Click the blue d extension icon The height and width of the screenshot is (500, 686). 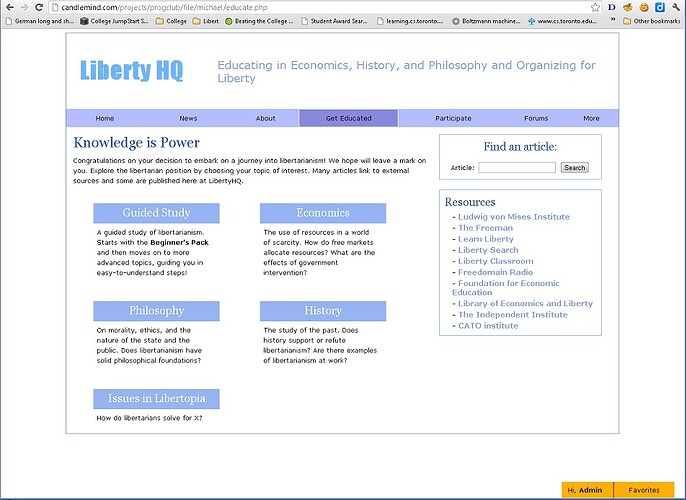[660, 7]
